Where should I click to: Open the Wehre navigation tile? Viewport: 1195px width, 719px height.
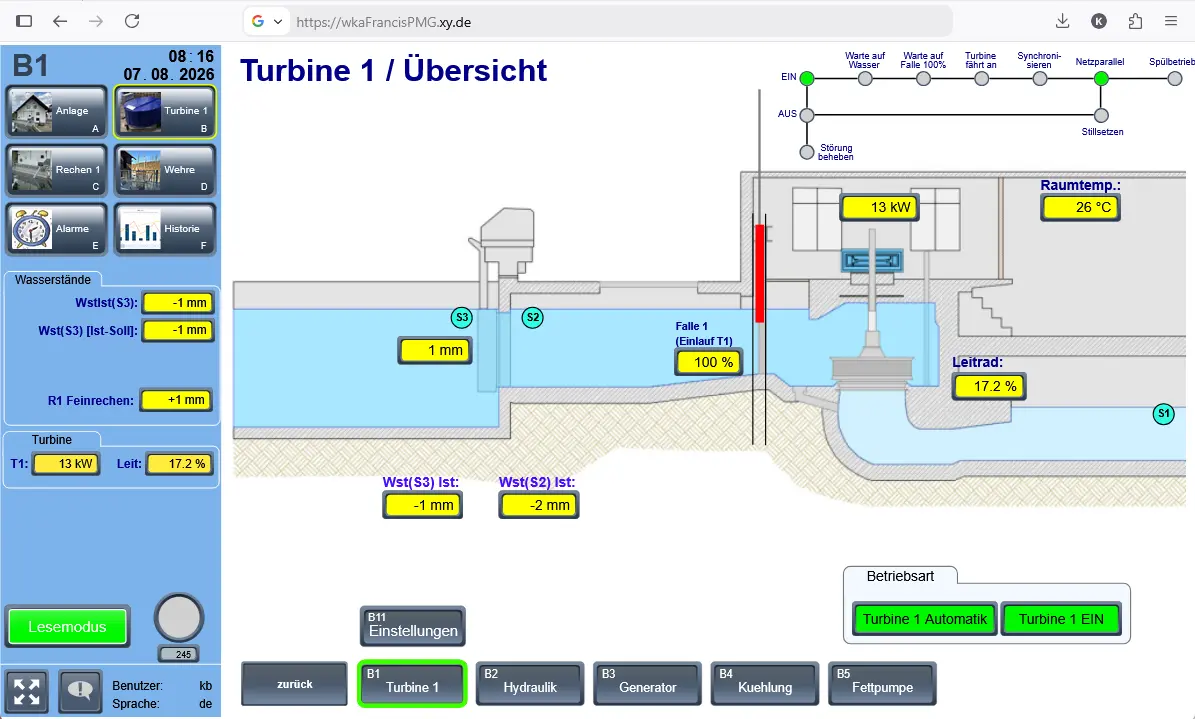pyautogui.click(x=165, y=170)
